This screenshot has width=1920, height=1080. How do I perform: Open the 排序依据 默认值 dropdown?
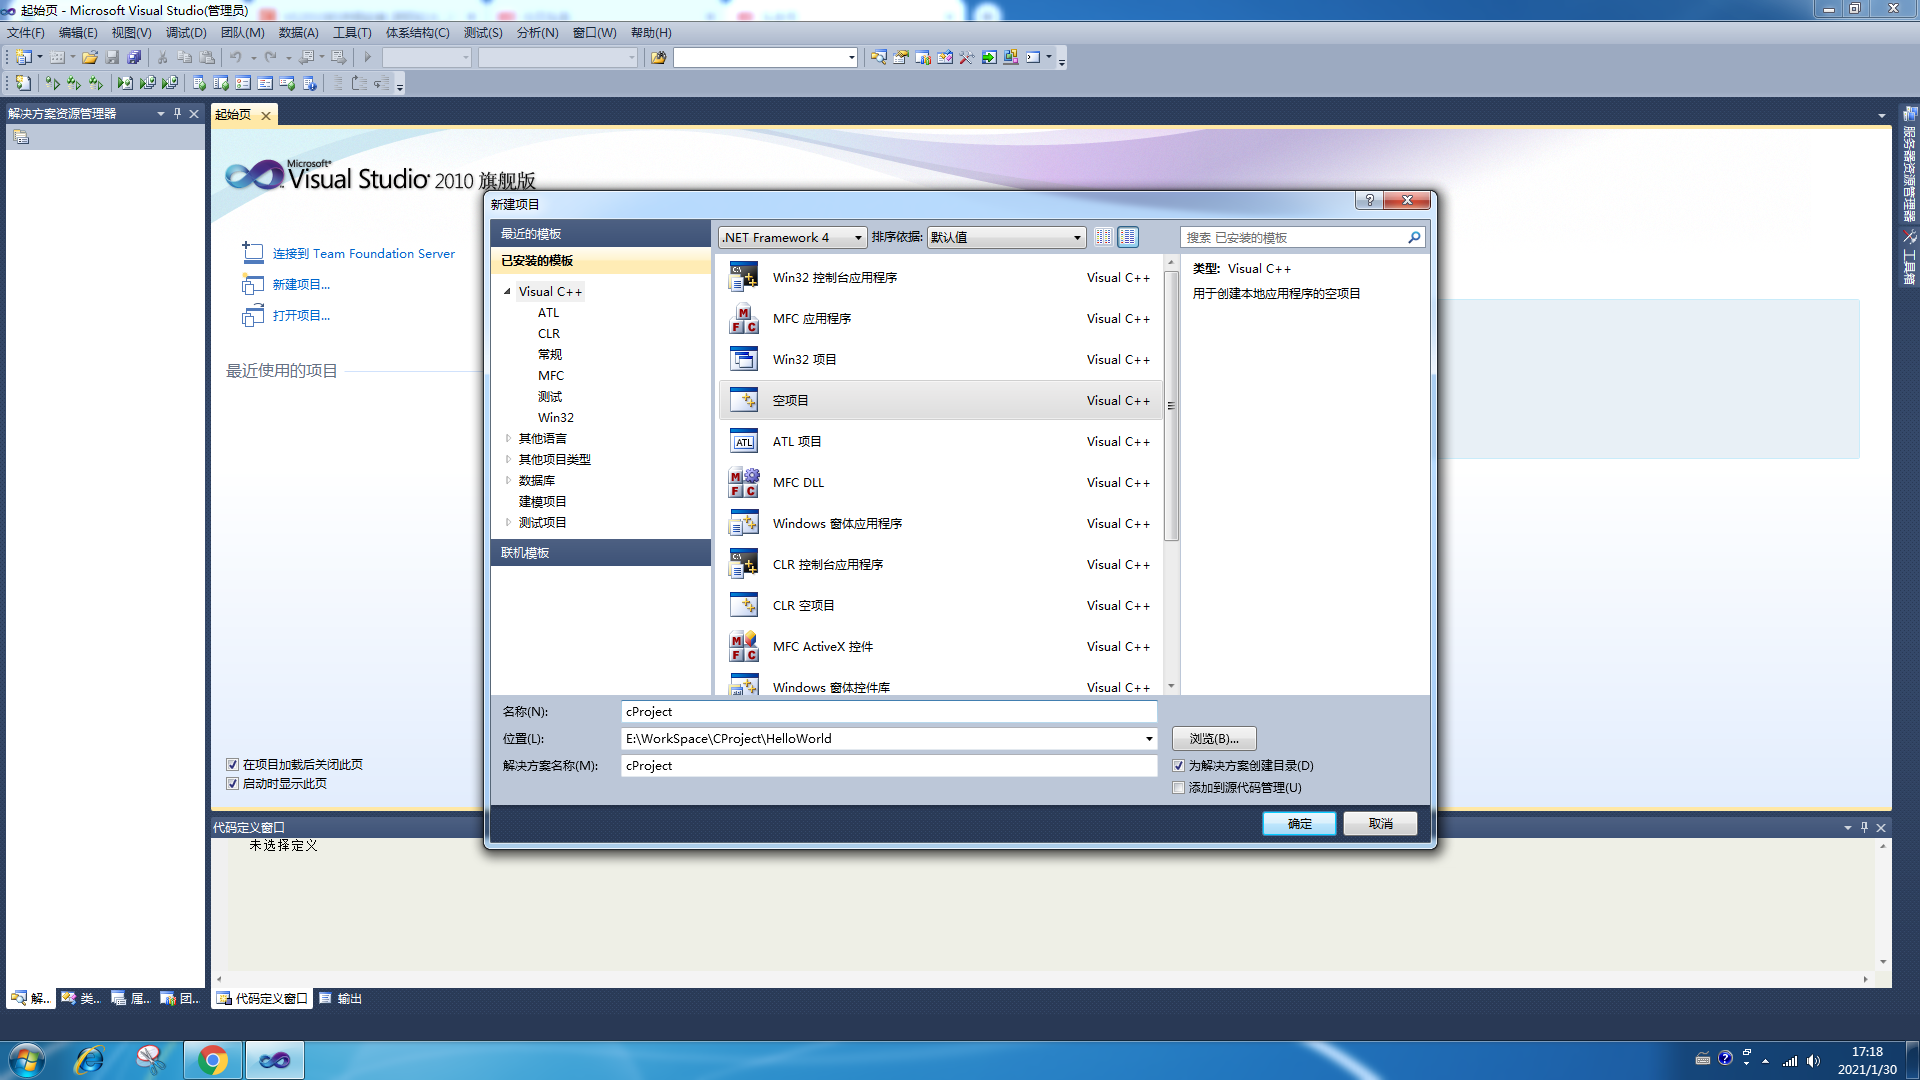coord(1005,238)
